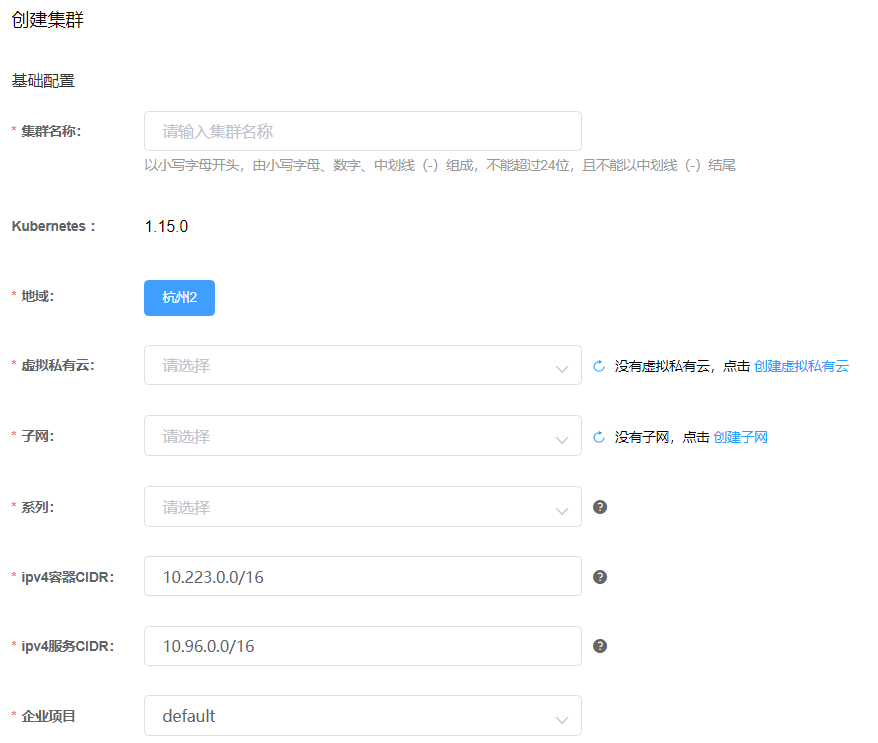Click the Kubernetes version 1.15.0 text

166,226
